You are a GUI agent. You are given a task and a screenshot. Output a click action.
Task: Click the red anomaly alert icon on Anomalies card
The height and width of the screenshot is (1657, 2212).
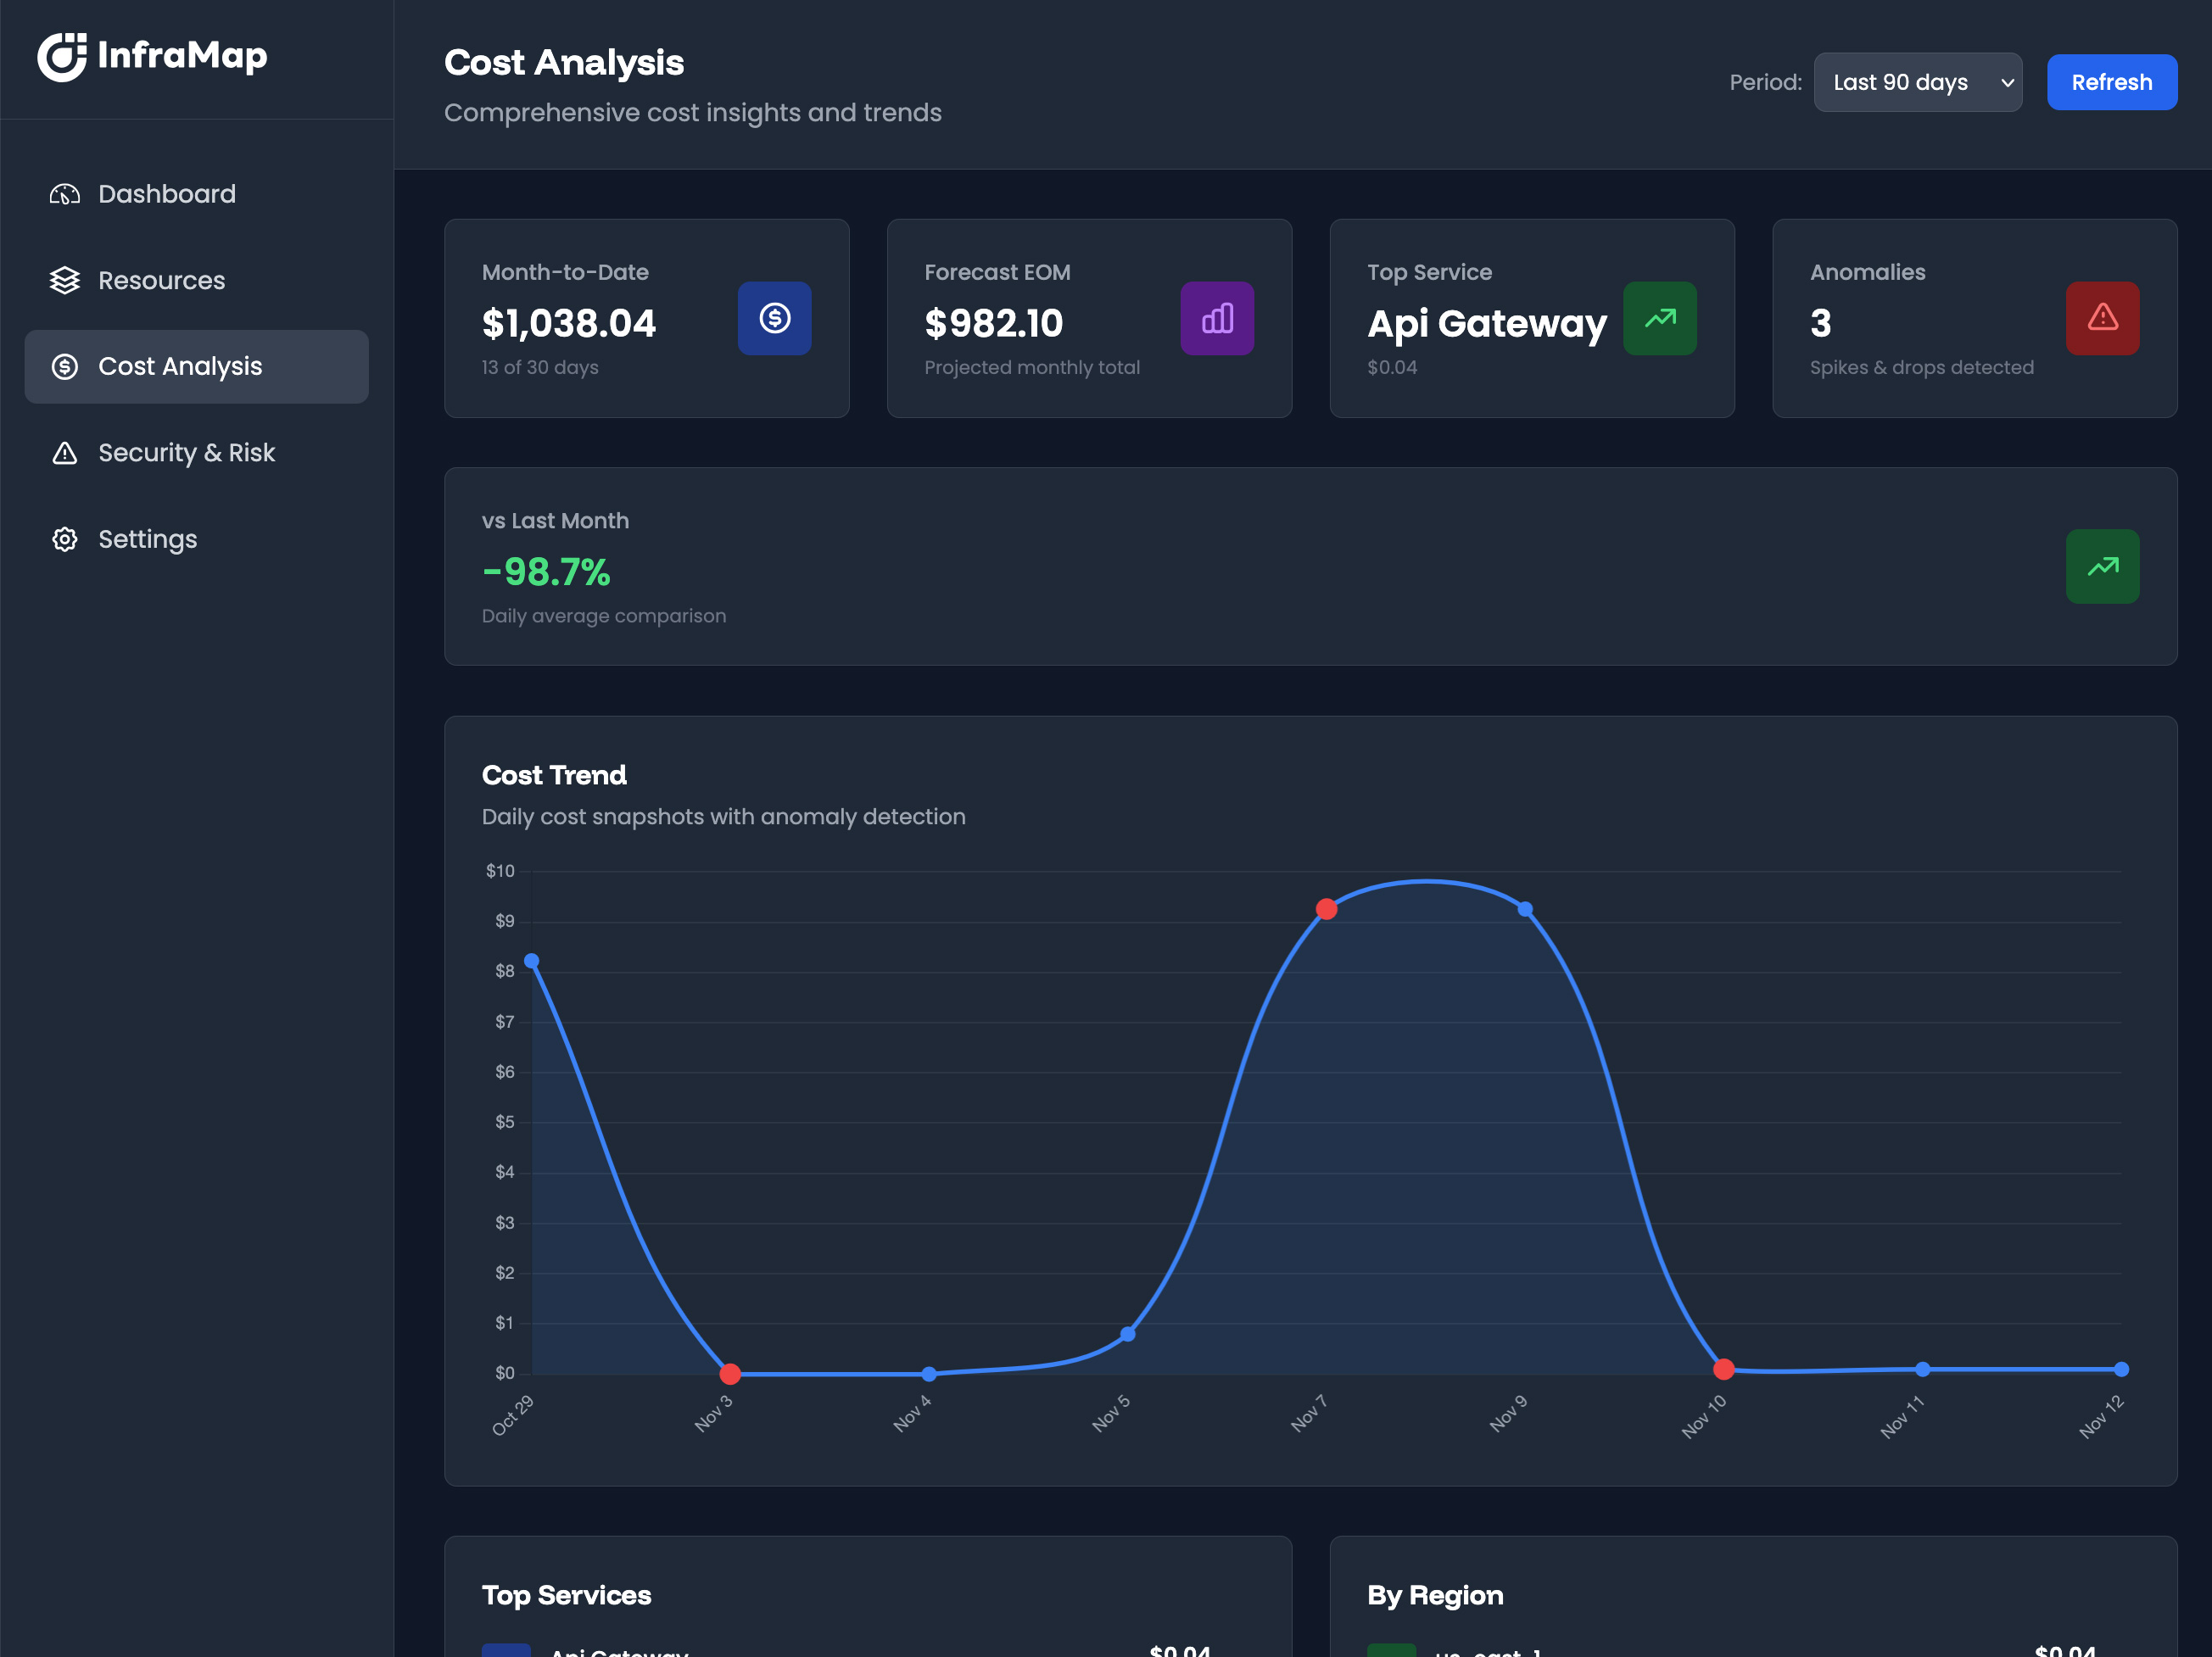2102,318
